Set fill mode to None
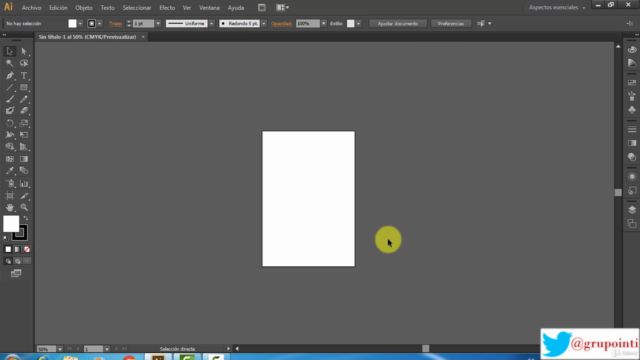Viewport: 640px width, 360px height. [x=27, y=249]
